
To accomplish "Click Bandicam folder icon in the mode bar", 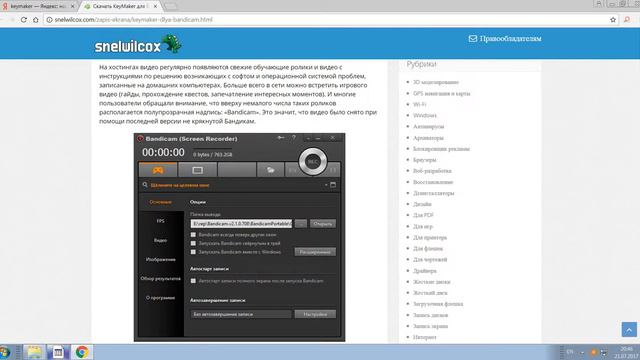I will (270, 170).
